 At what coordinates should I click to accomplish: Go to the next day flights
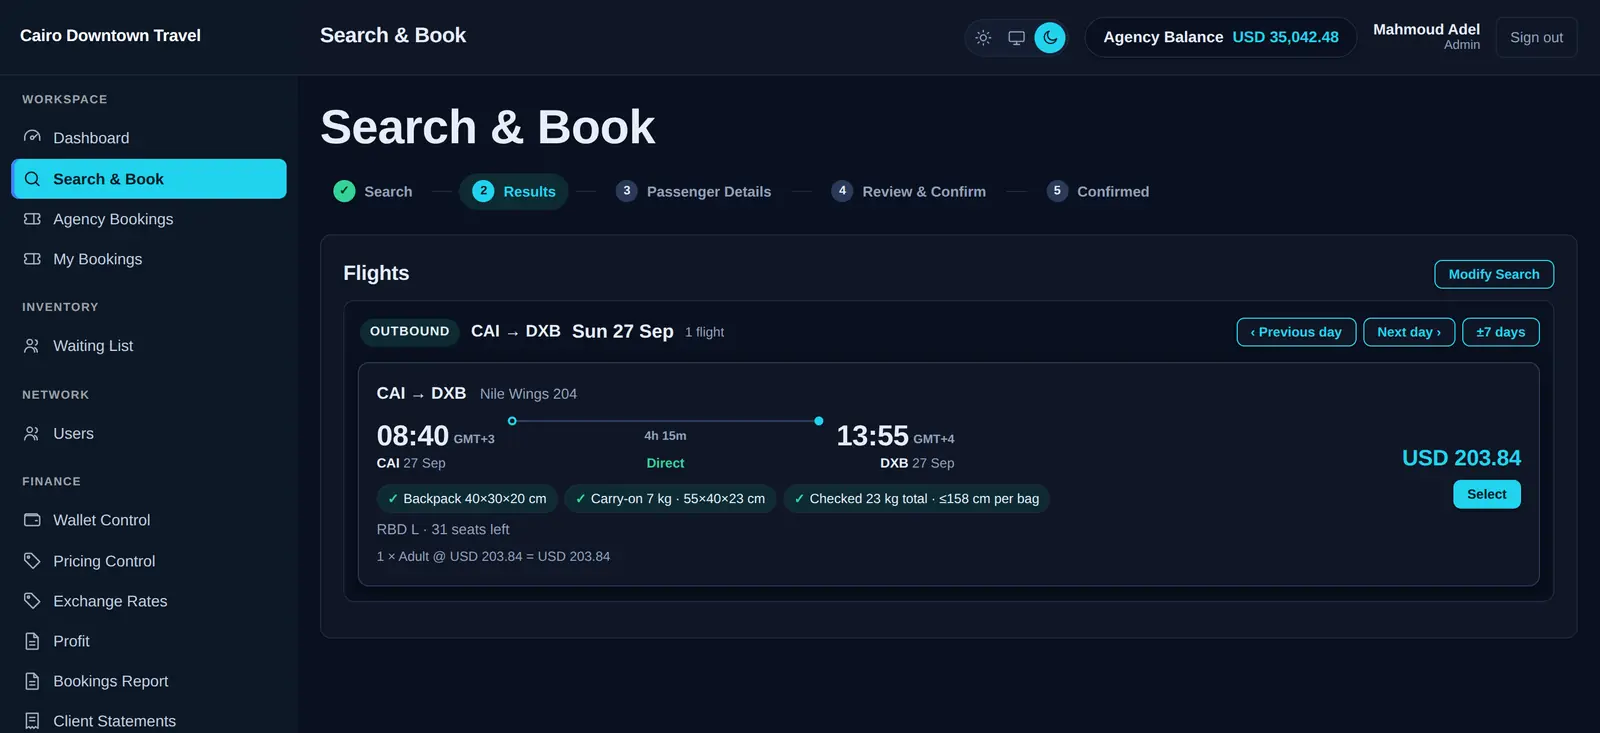click(x=1409, y=332)
